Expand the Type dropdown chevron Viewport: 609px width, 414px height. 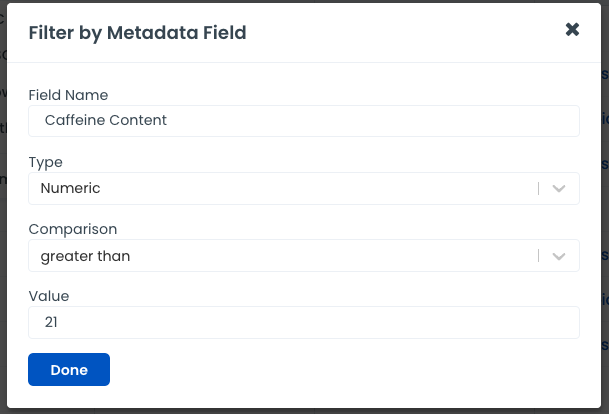559,188
